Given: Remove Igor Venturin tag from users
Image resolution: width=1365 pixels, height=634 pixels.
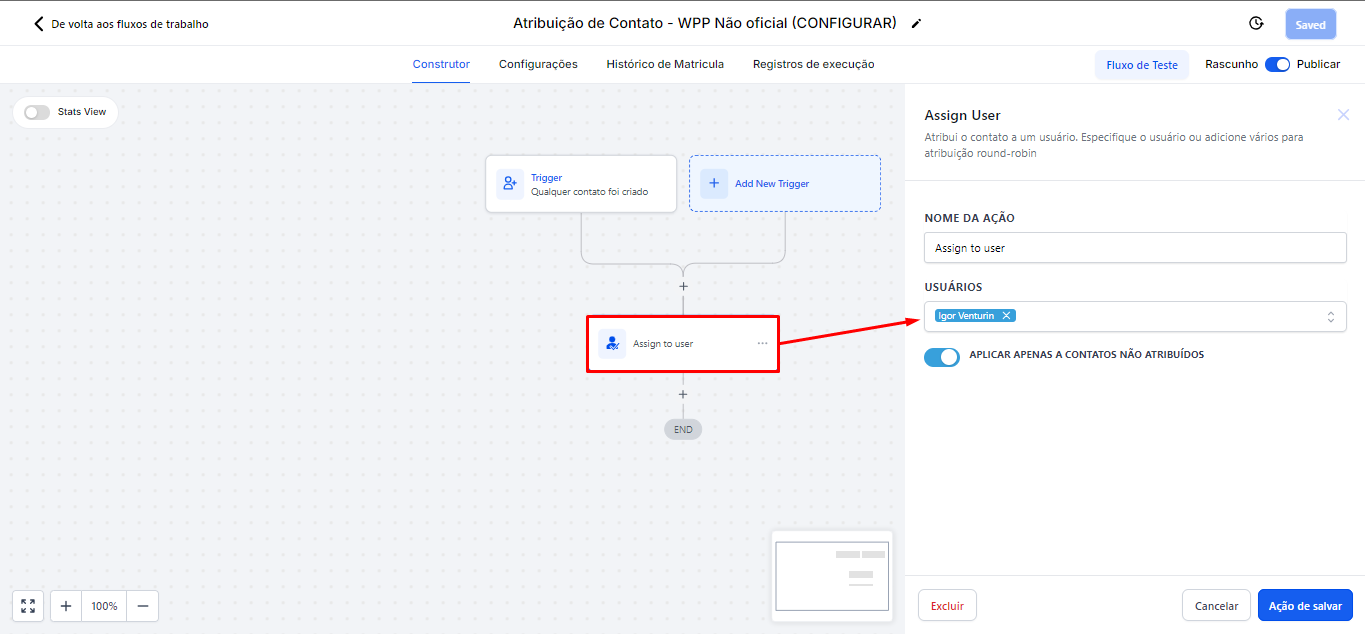Looking at the screenshot, I should (x=1006, y=316).
